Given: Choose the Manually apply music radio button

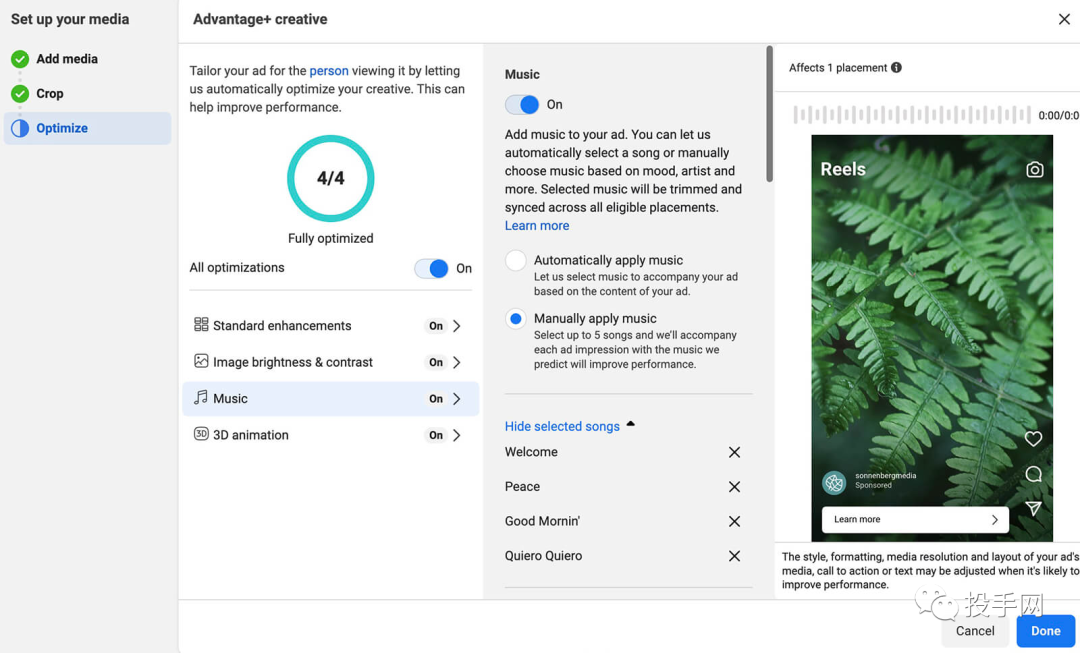Looking at the screenshot, I should point(516,319).
